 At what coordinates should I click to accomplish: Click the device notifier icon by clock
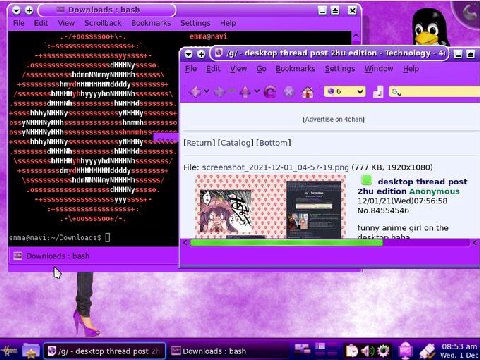pos(428,351)
